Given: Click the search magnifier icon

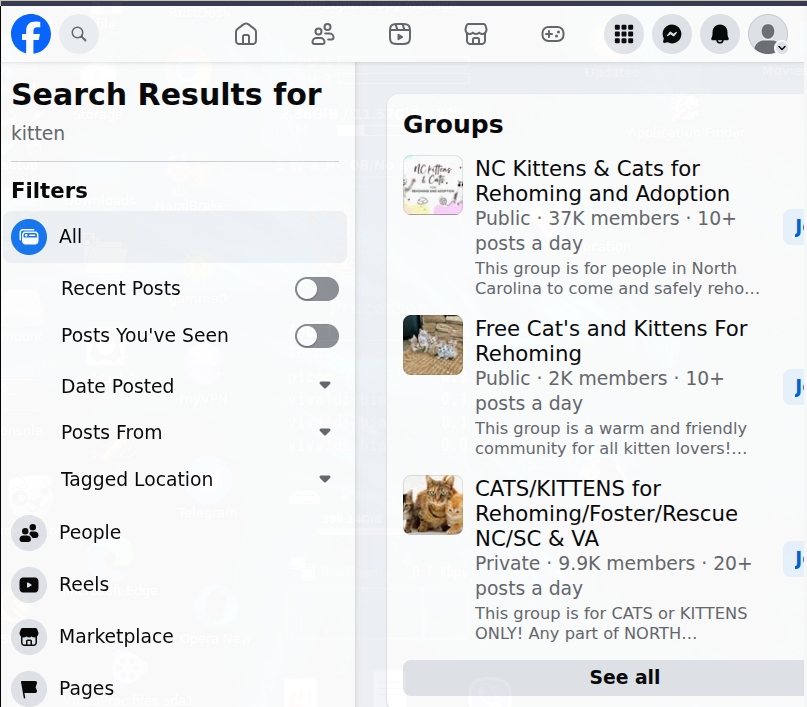Looking at the screenshot, I should tap(79, 34).
